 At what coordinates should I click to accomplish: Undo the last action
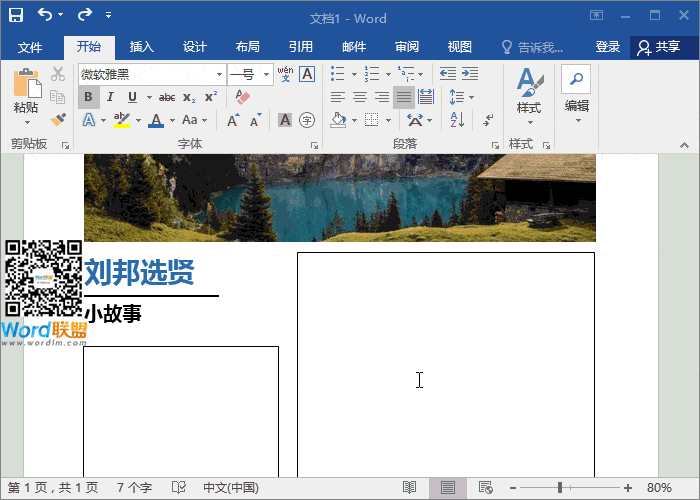point(45,15)
